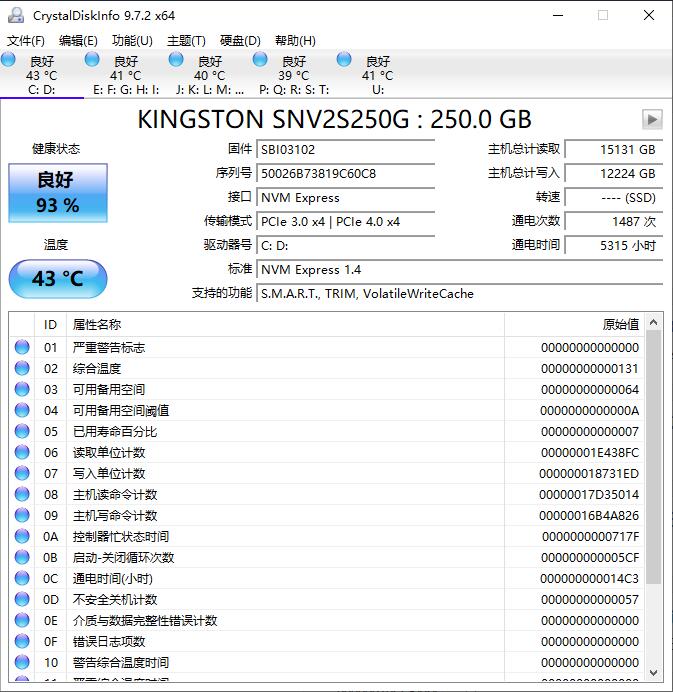Click the 属性名称 column header

pyautogui.click(x=285, y=325)
